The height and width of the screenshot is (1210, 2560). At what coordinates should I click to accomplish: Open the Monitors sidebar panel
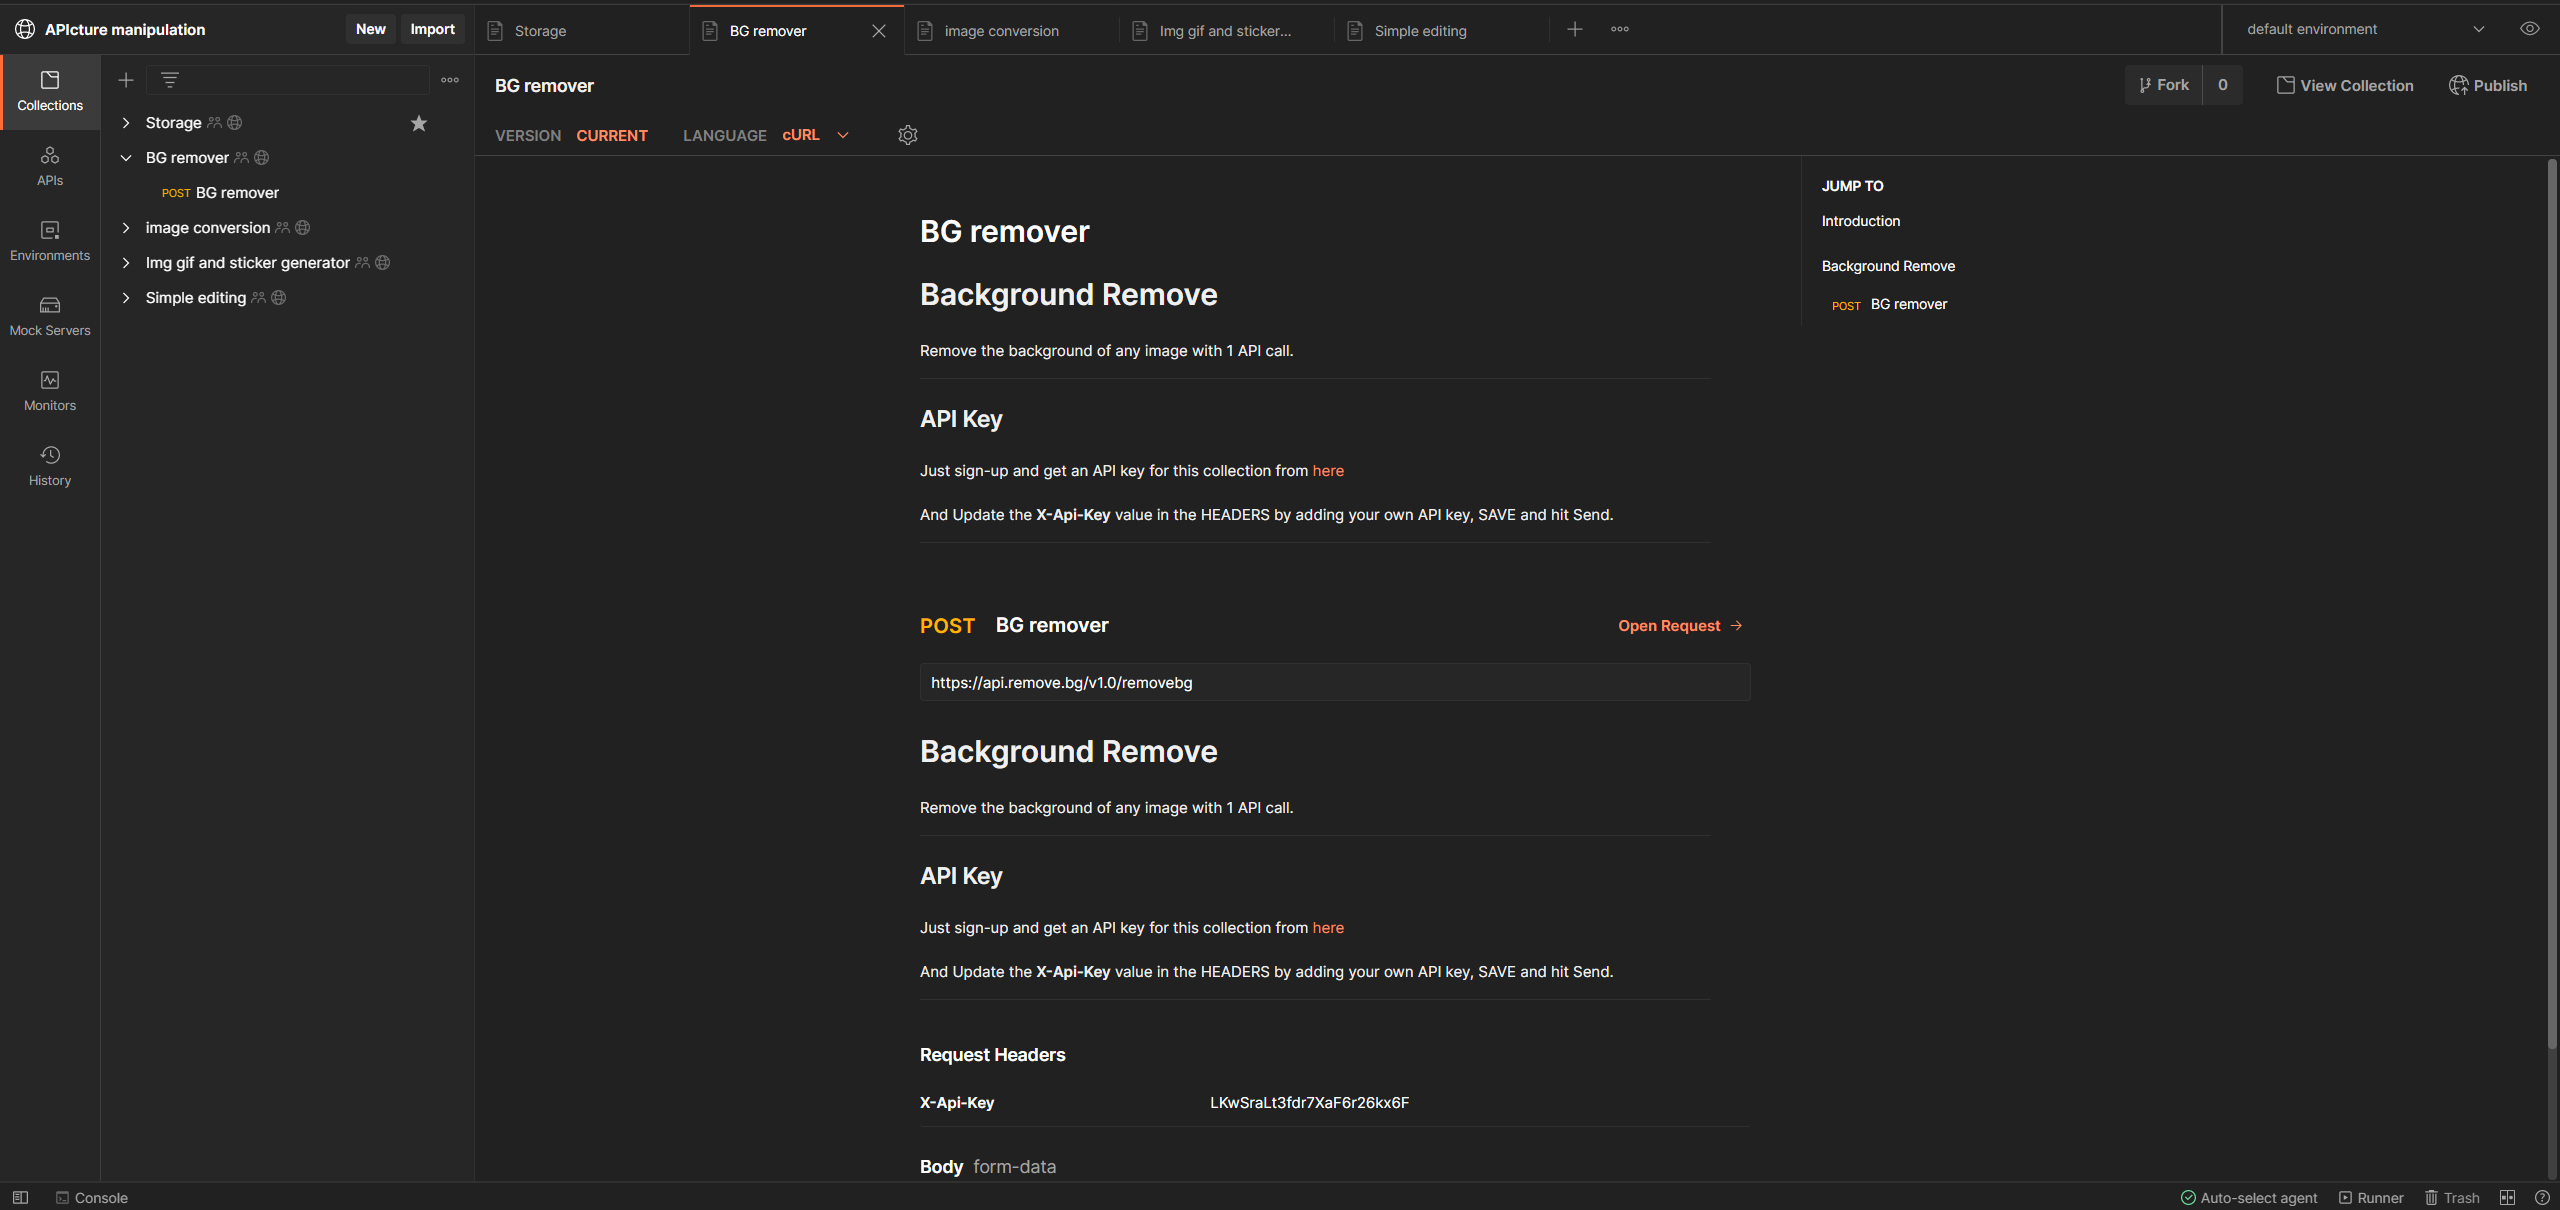click(50, 390)
